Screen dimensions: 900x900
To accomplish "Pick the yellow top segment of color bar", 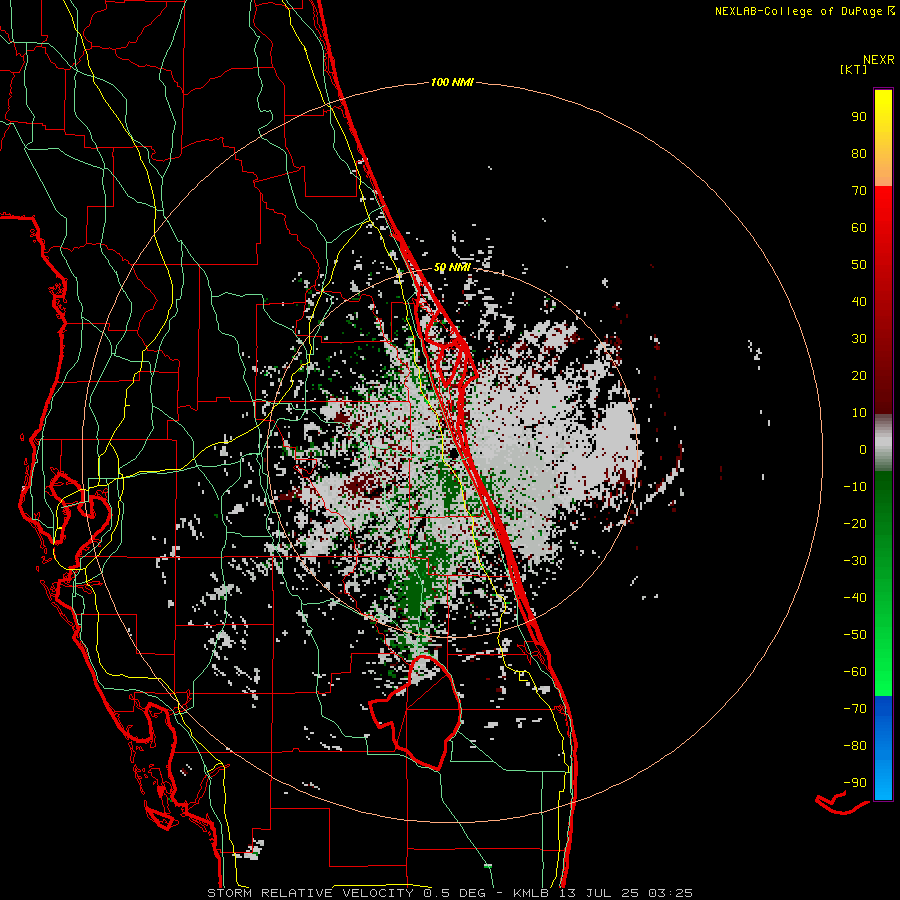I will pos(883,138).
